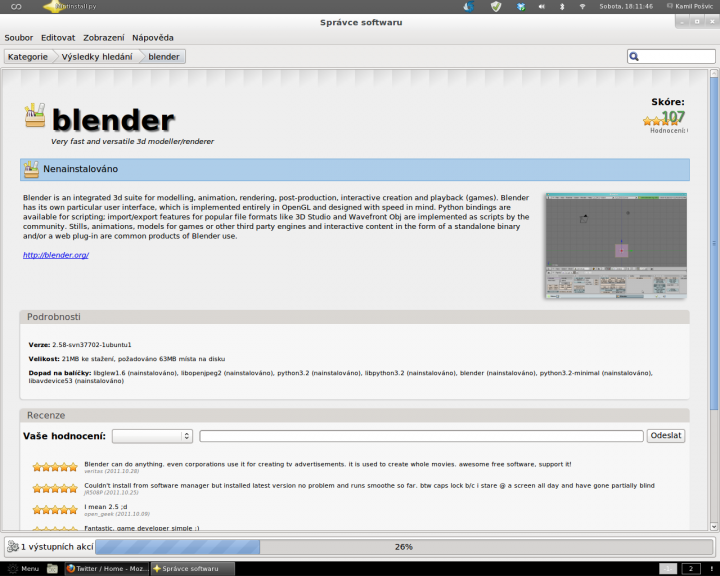
Task: Click the package icon in Nenainstalováno bar
Action: 31,169
